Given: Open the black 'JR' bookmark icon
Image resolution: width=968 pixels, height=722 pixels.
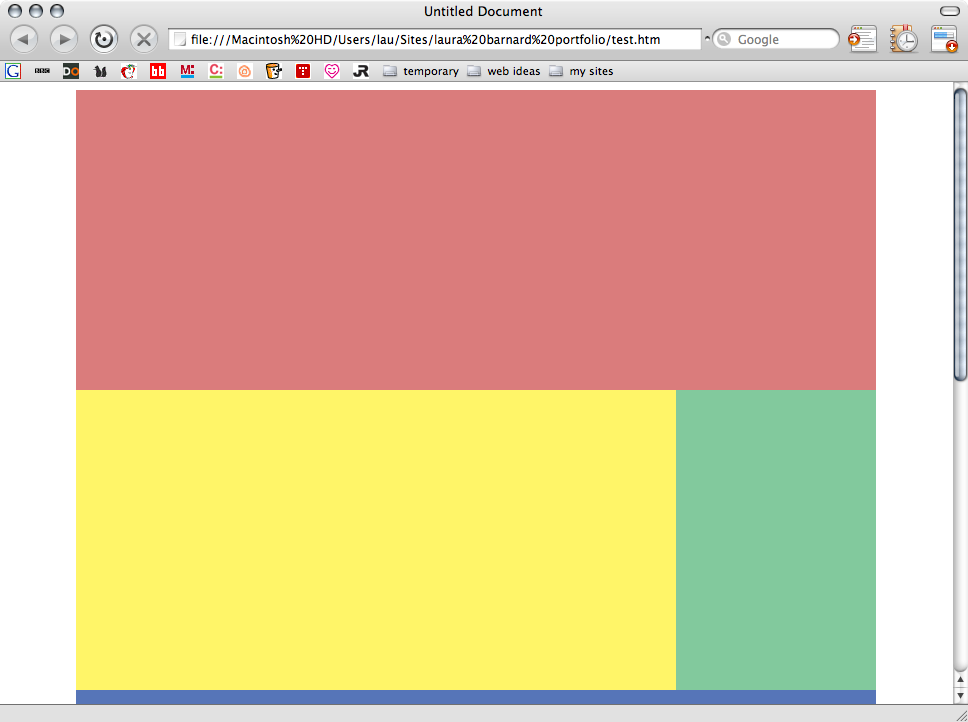Looking at the screenshot, I should click(x=361, y=72).
